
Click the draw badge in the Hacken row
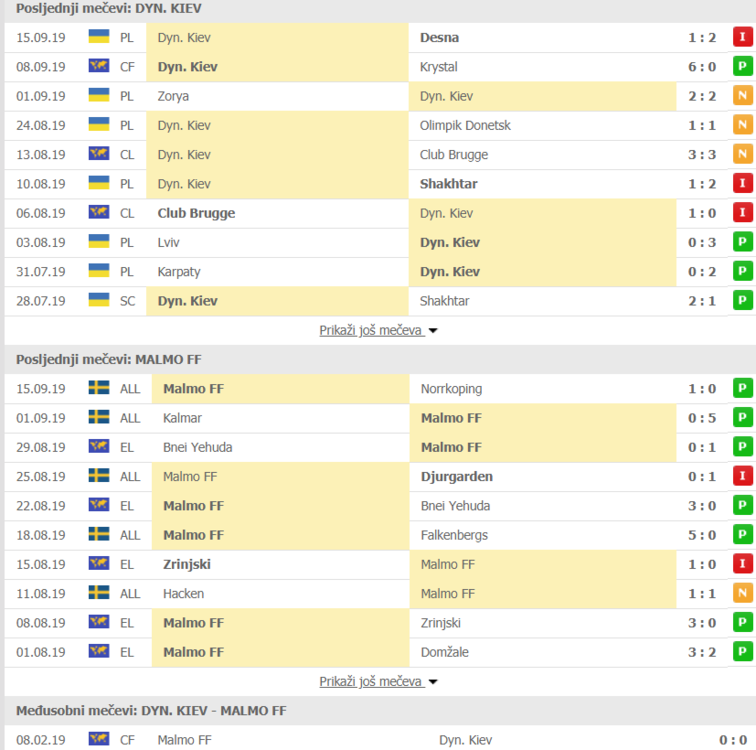coord(742,593)
